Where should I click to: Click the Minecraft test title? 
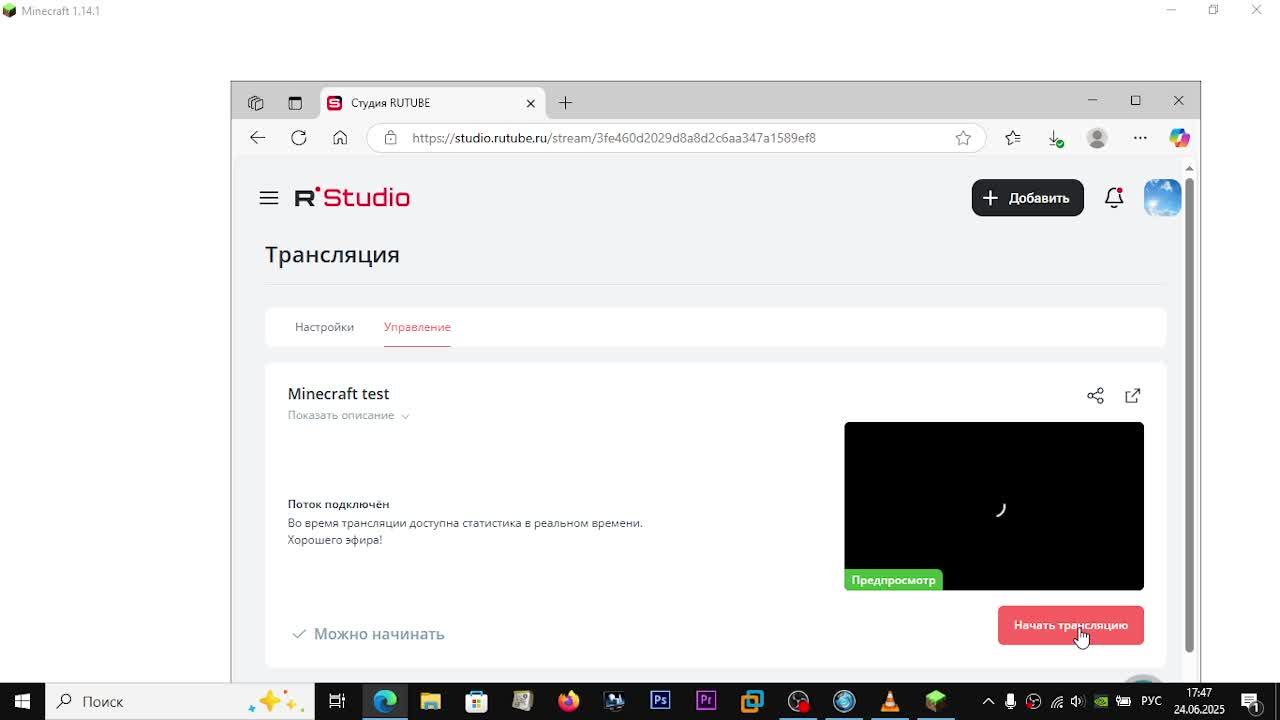click(x=338, y=394)
